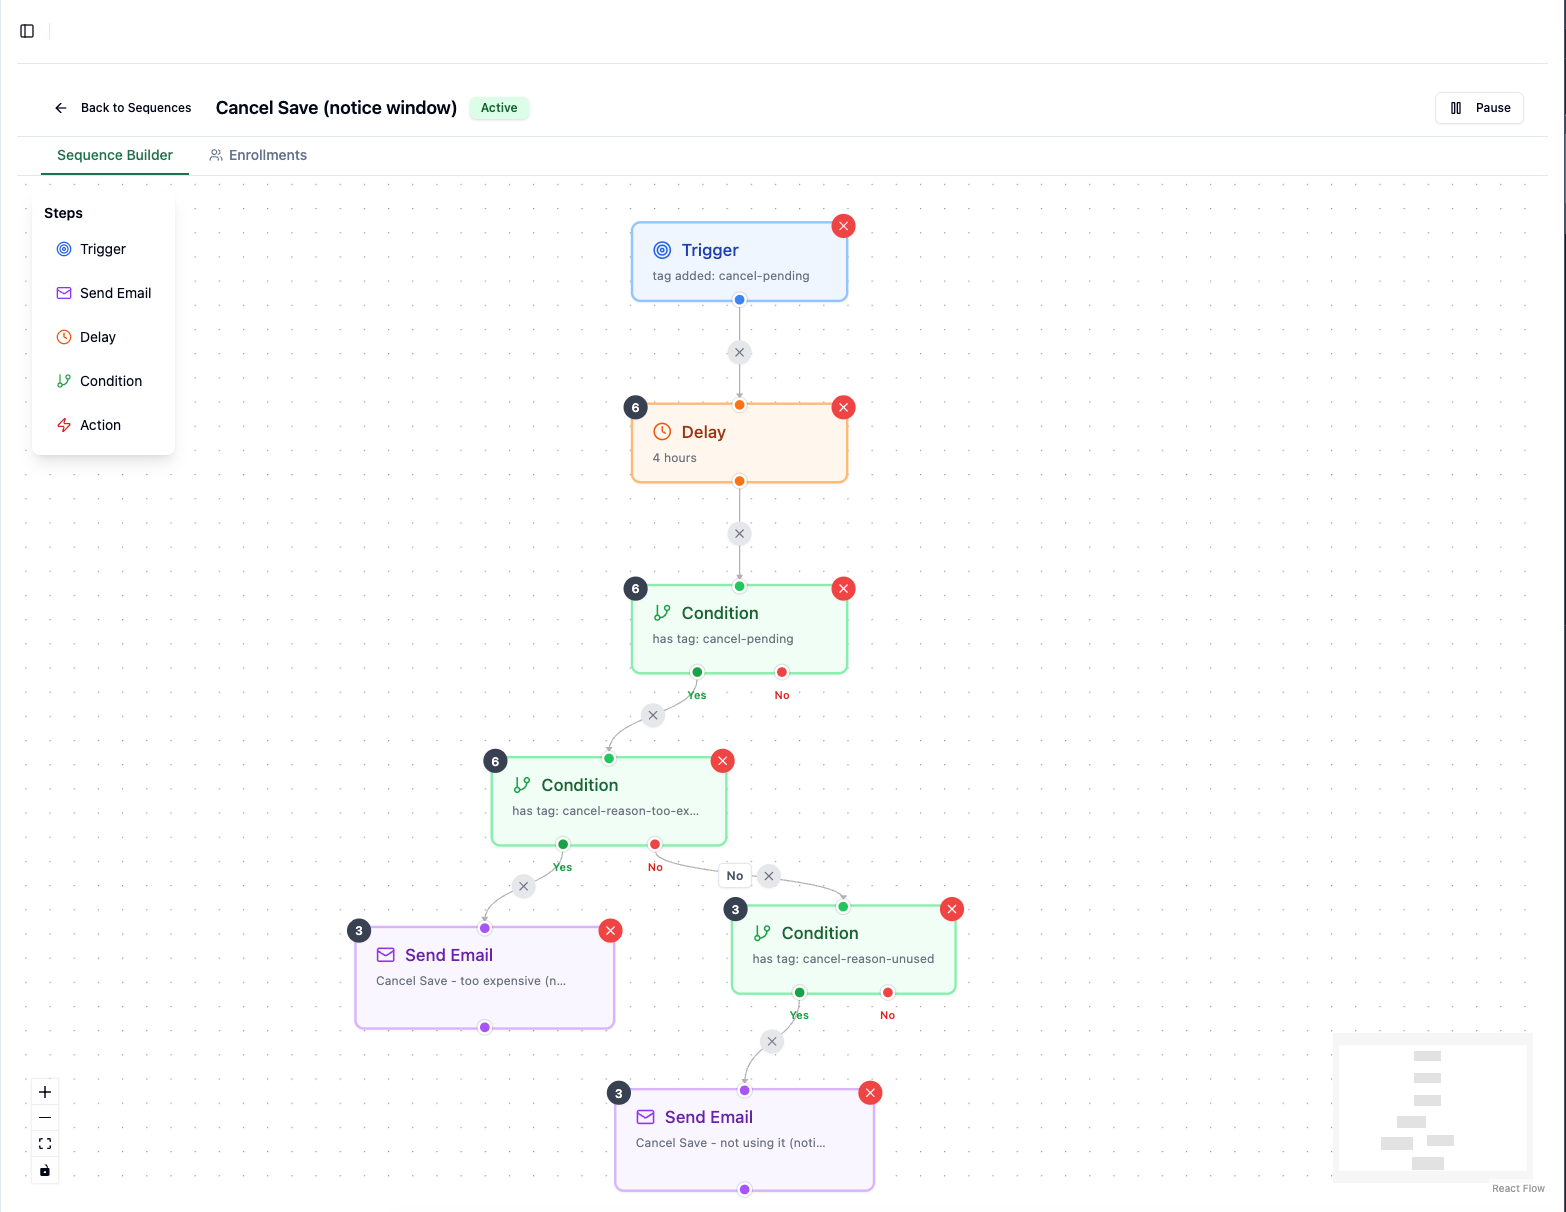Viewport: 1566px width, 1212px height.
Task: Click the not using it email's bottom handle
Action: click(745, 1189)
